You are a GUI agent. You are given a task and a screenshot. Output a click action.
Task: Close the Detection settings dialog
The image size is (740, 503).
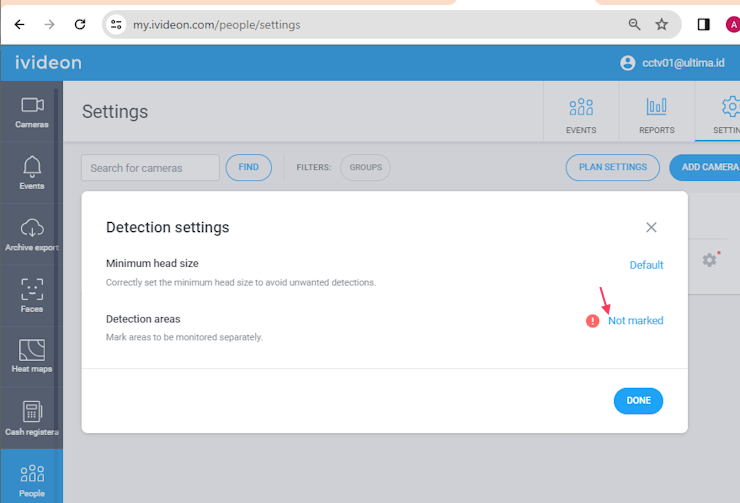(x=651, y=227)
